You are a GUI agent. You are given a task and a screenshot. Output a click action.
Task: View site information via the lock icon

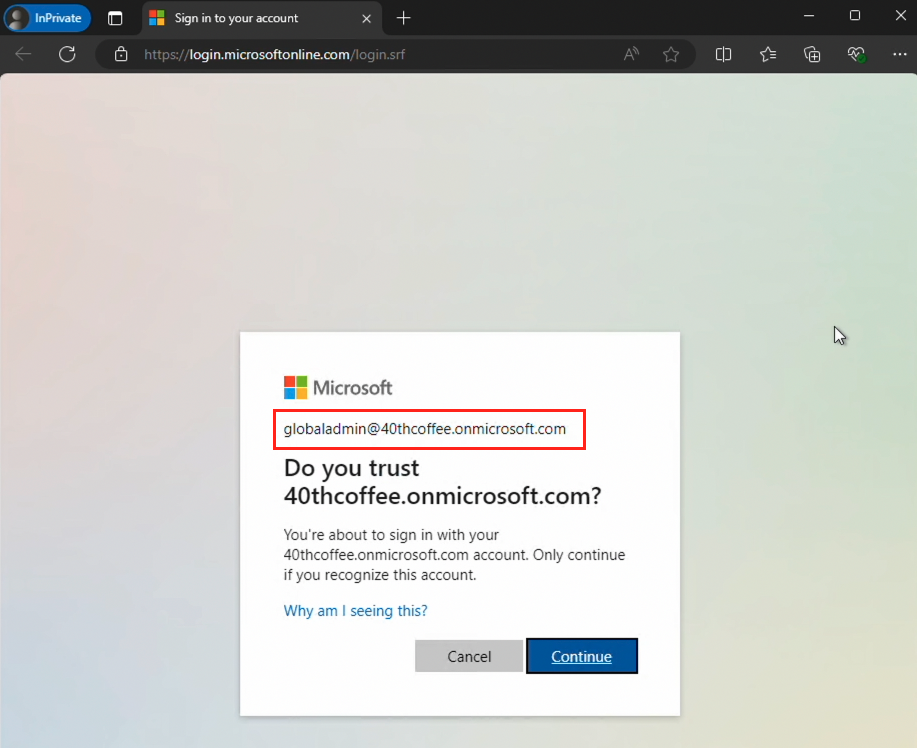pyautogui.click(x=121, y=54)
